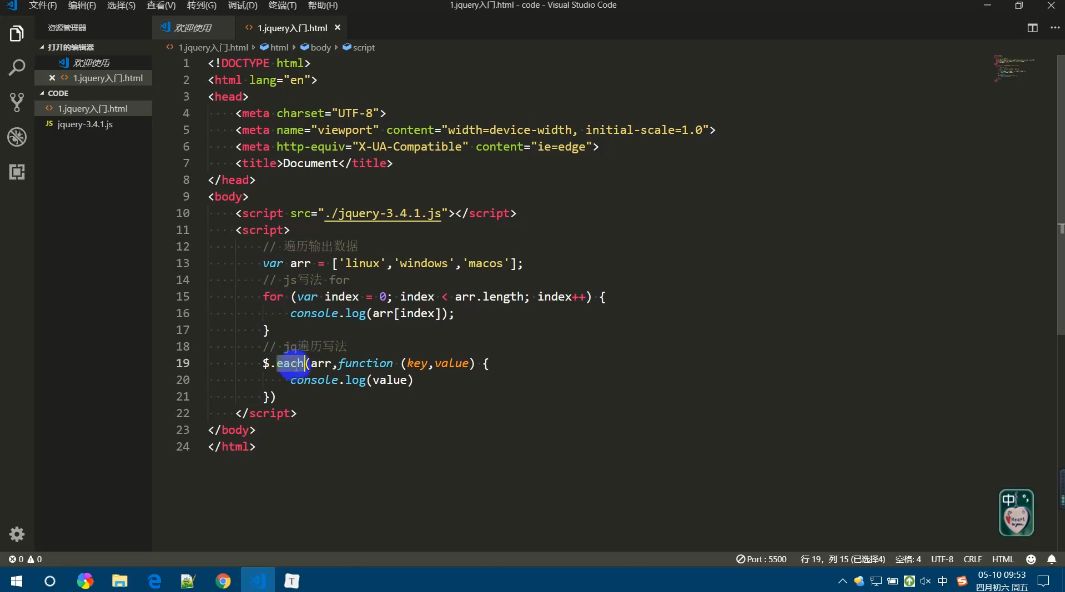1065x592 pixels.
Task: Collapse the open editors section
Action: pos(70,47)
